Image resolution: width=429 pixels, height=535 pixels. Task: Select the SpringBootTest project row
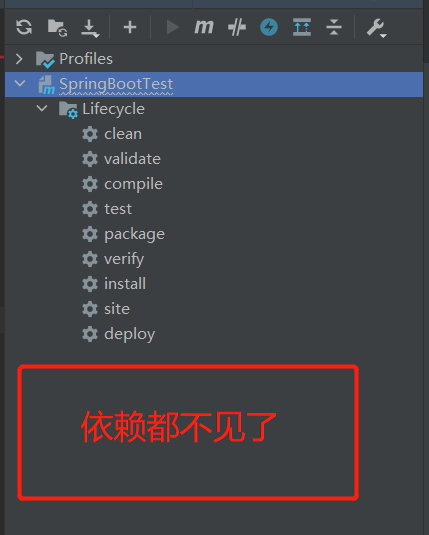pyautogui.click(x=214, y=84)
